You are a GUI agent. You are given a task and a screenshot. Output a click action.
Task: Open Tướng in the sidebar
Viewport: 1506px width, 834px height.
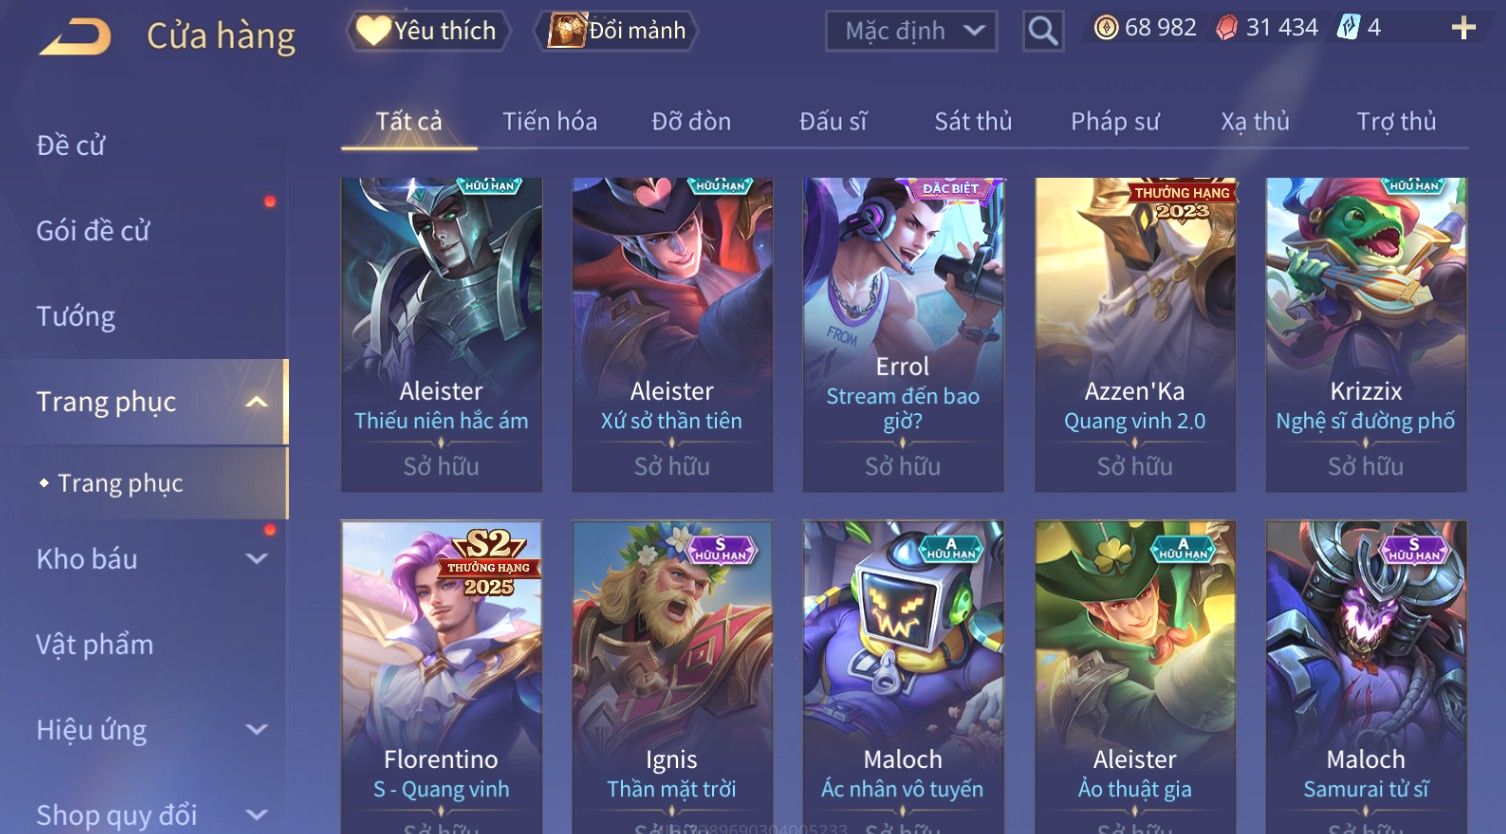pyautogui.click(x=76, y=317)
